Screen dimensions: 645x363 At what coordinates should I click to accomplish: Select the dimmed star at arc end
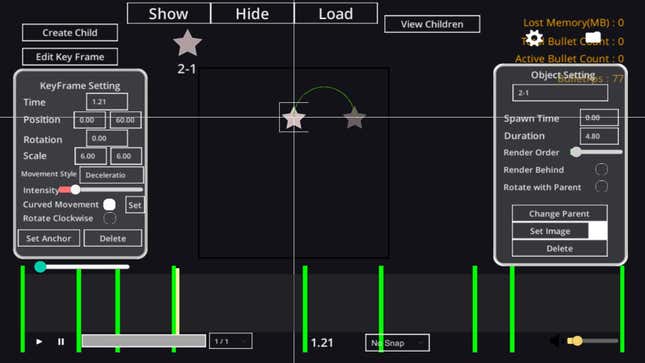(x=355, y=118)
